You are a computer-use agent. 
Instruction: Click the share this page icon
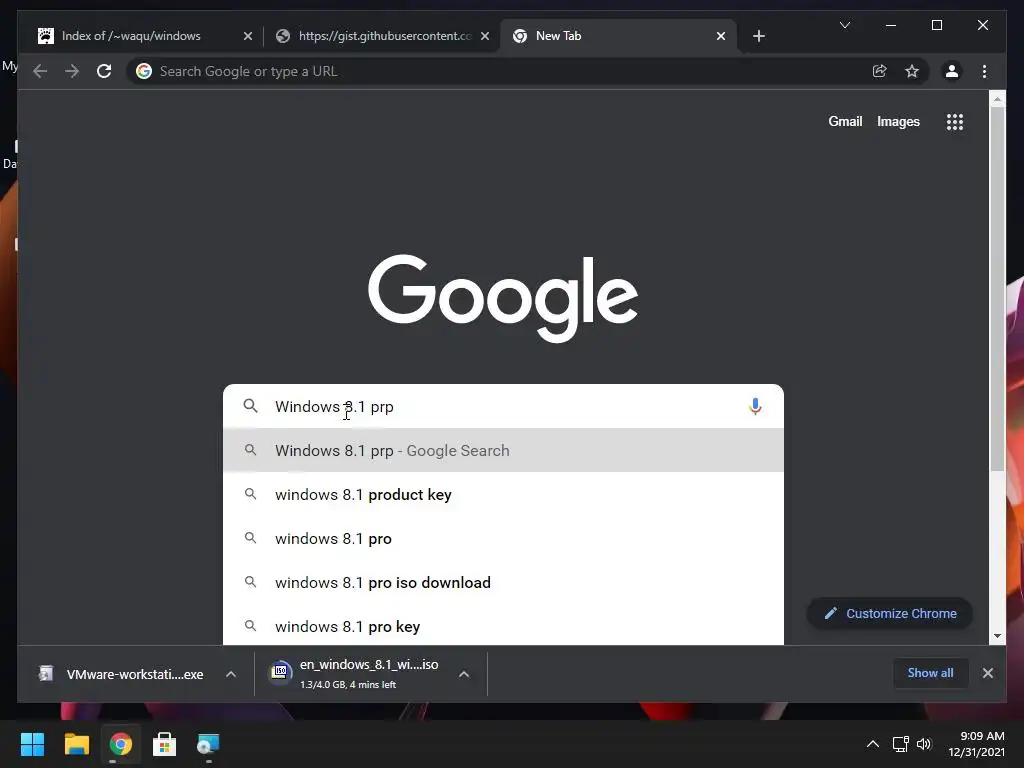coord(880,71)
